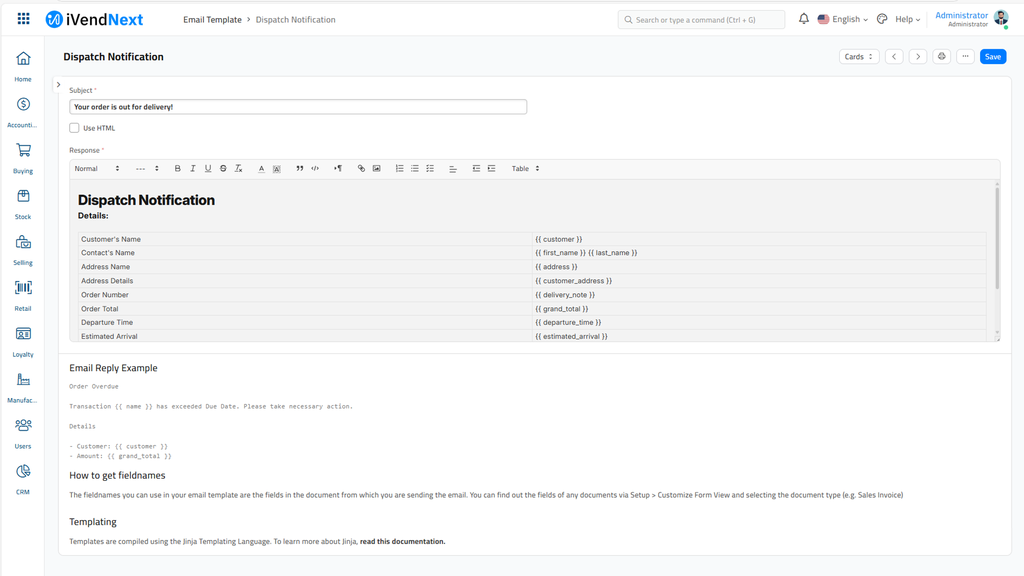
Task: Open the CRM module
Action: (x=23, y=479)
